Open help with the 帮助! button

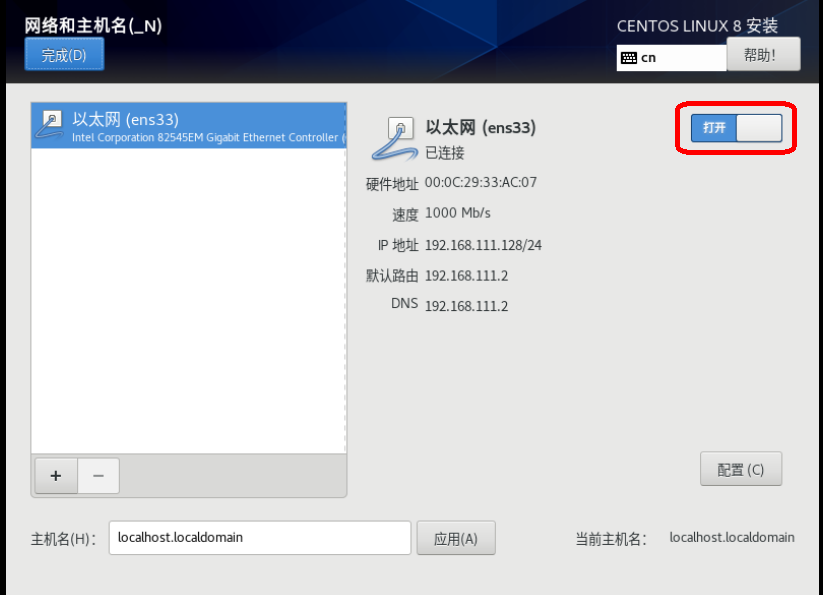764,54
